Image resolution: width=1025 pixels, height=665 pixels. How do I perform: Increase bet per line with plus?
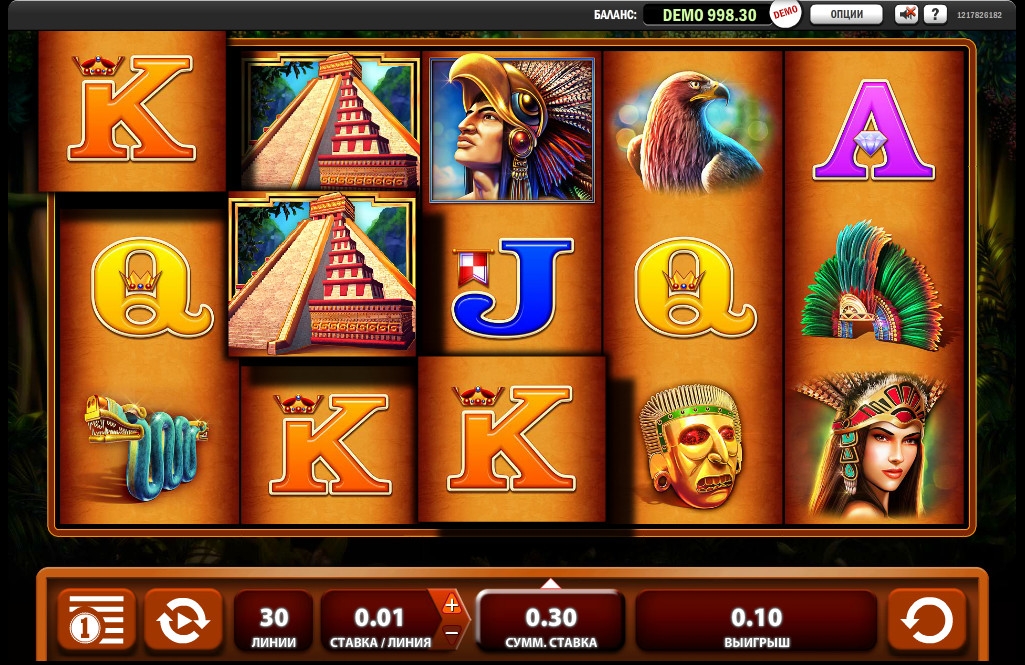tap(452, 605)
